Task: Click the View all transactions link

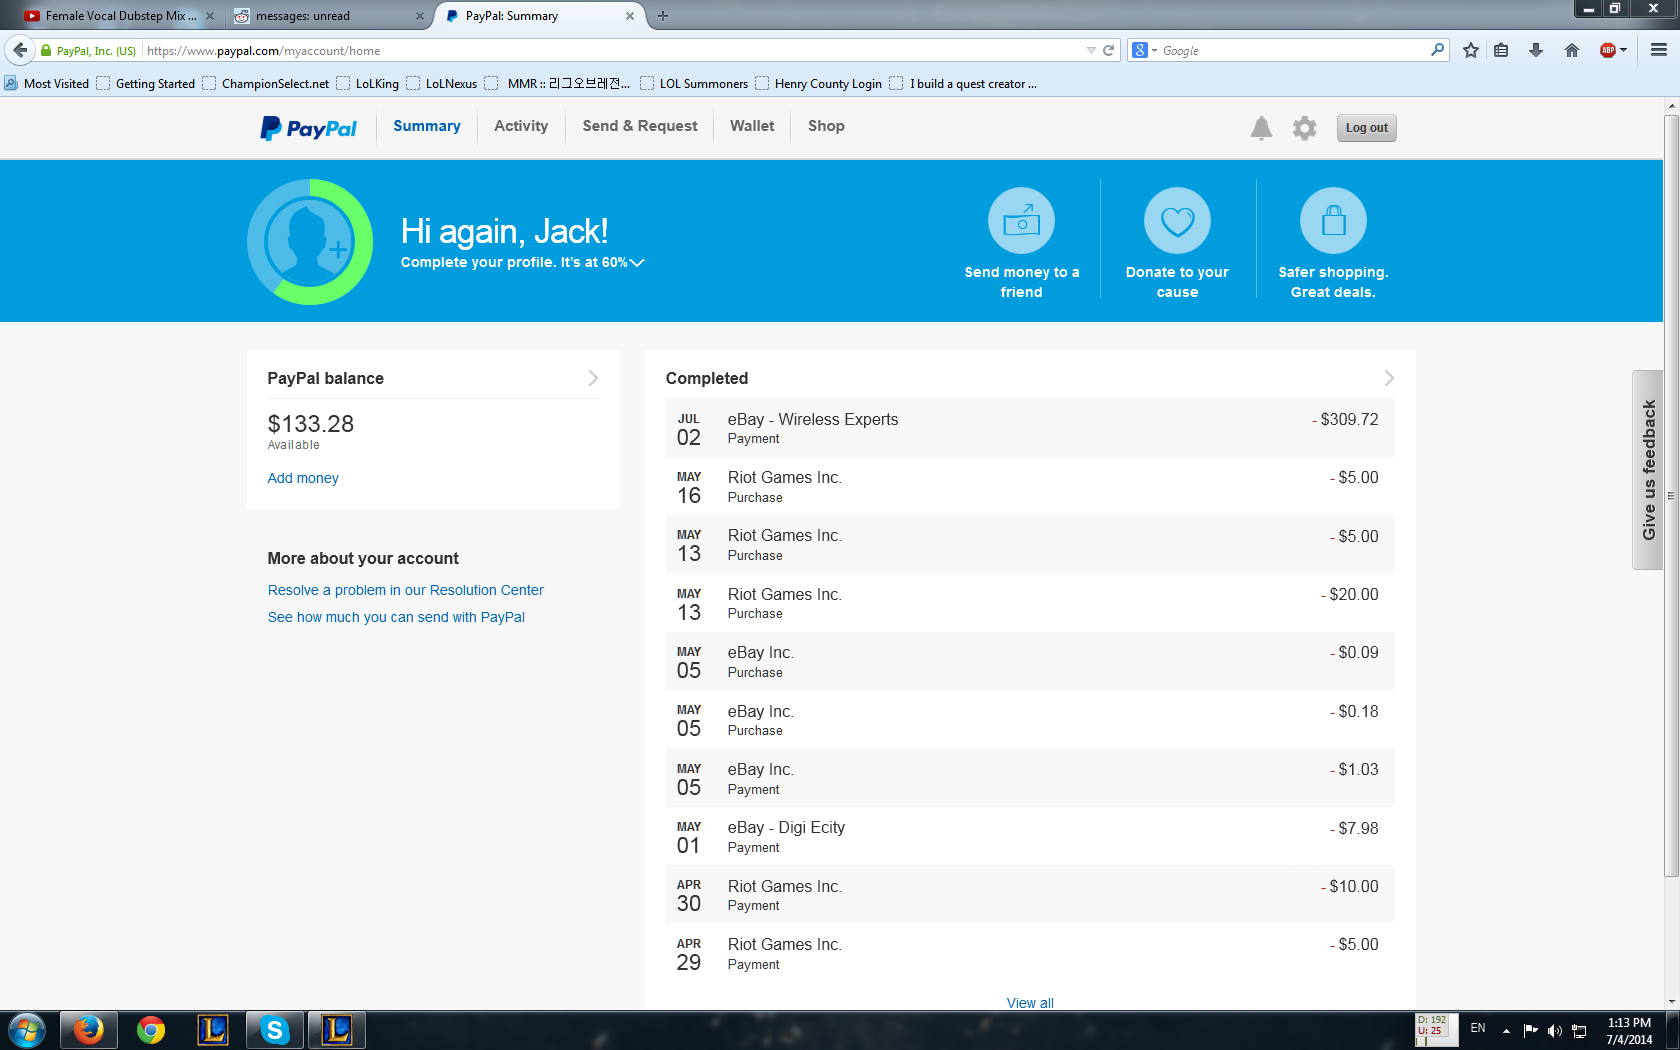Action: coord(1030,1002)
